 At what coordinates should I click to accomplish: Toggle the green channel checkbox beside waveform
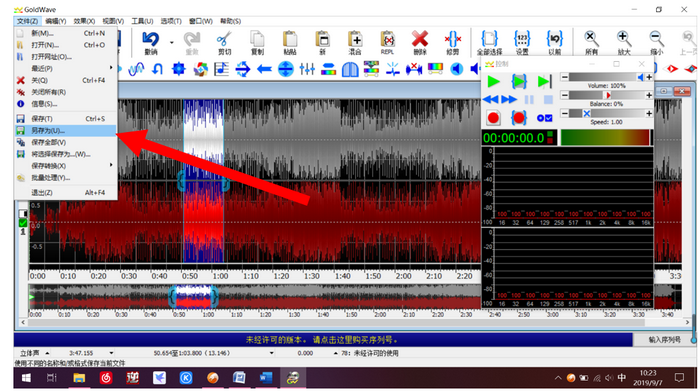(23, 223)
